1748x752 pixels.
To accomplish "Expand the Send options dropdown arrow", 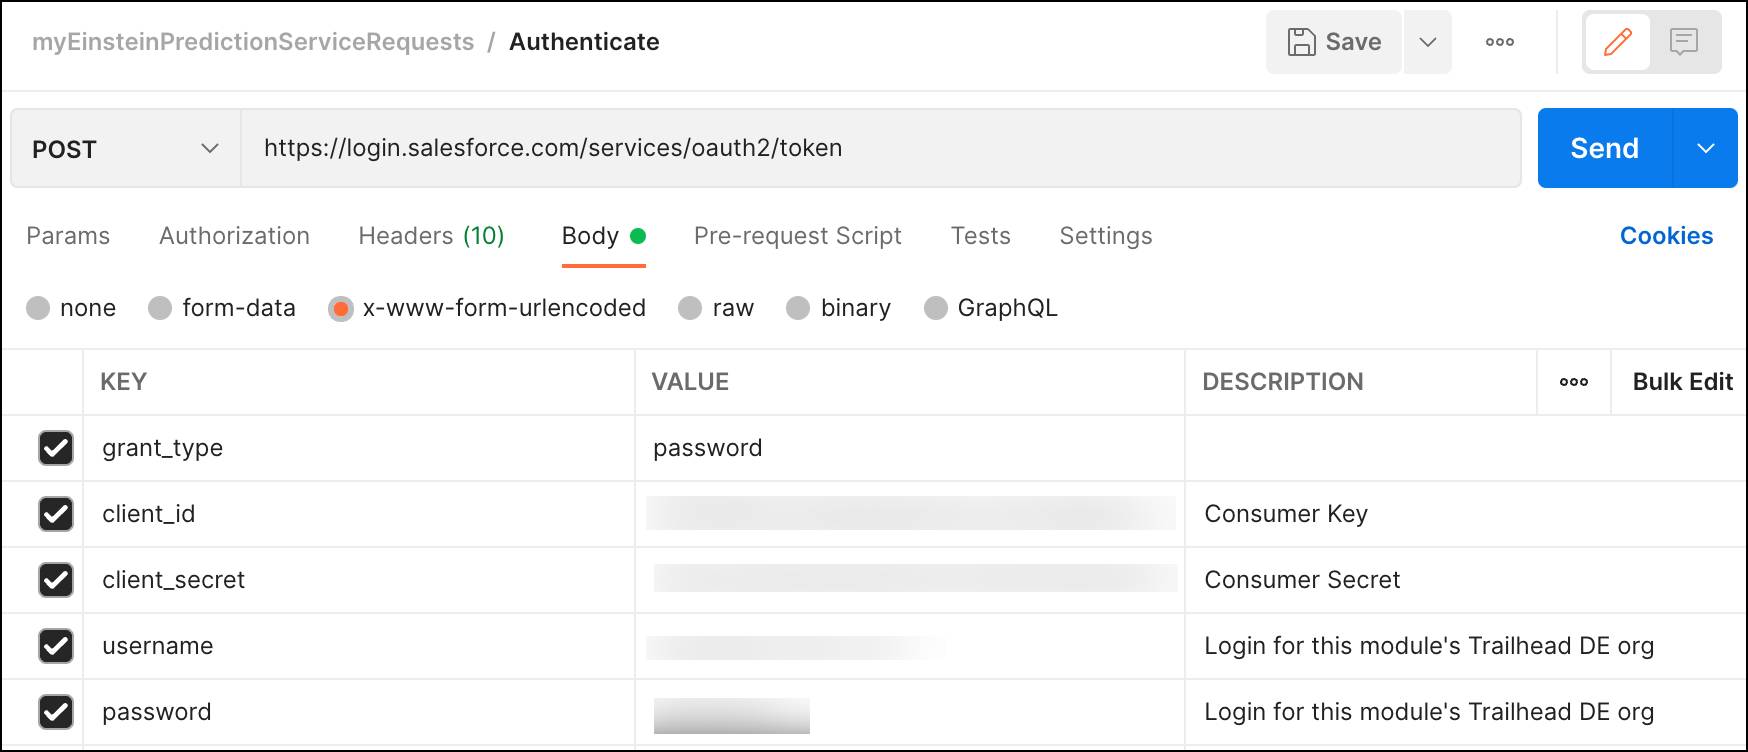I will point(1706,148).
